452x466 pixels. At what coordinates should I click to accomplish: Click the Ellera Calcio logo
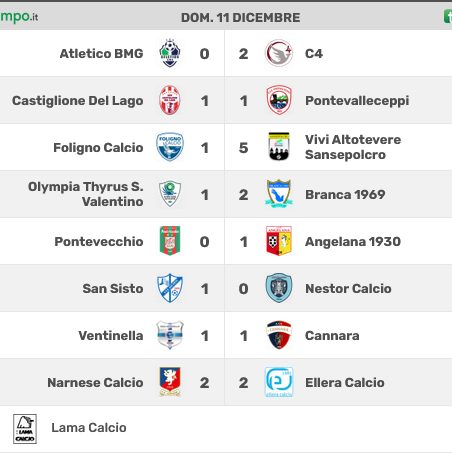tap(279, 382)
